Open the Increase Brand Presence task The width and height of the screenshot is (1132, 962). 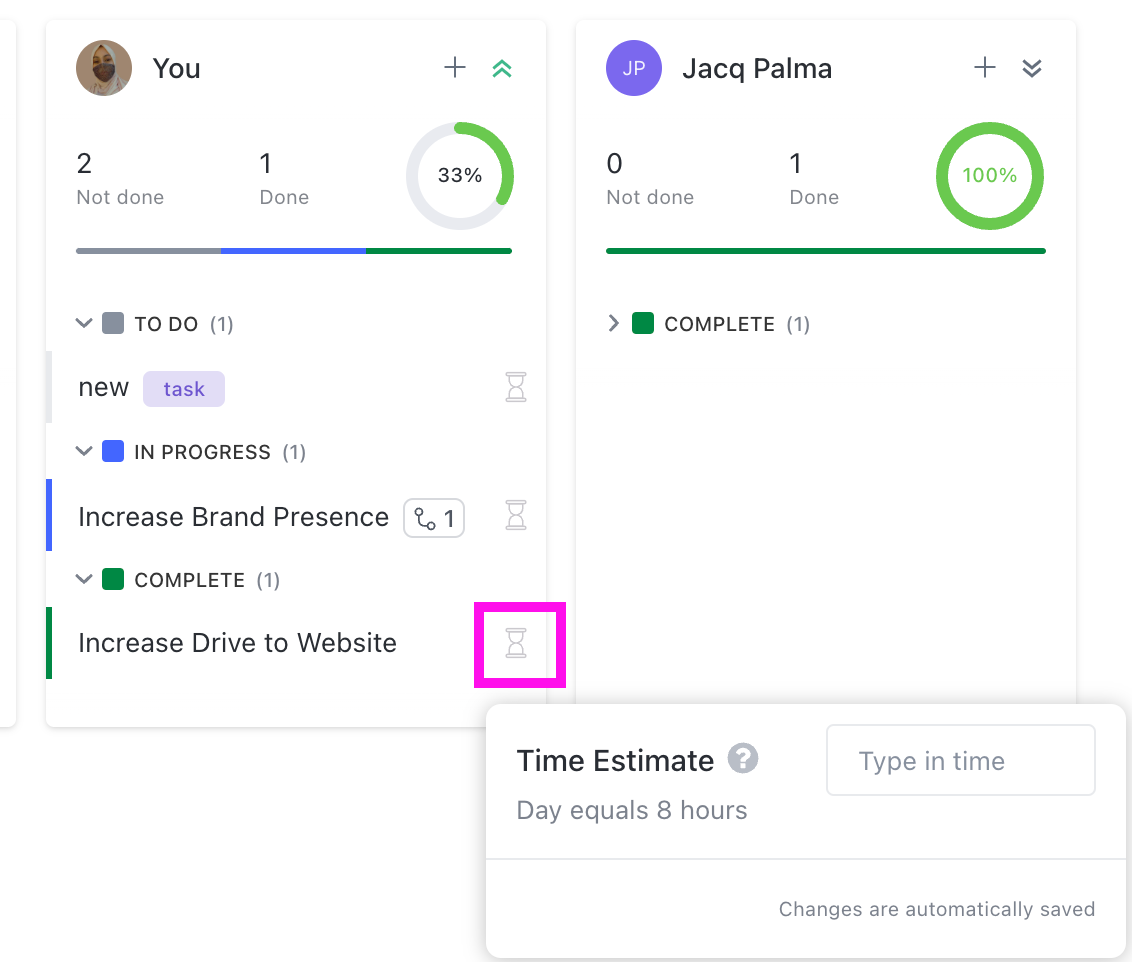(233, 517)
